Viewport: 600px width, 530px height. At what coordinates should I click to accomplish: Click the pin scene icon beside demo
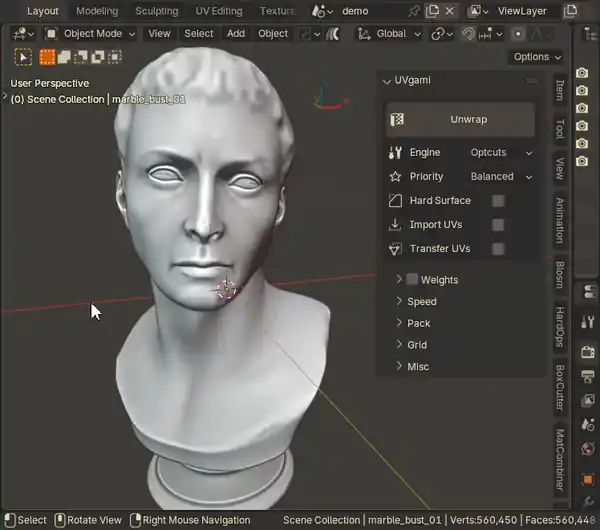(414, 11)
